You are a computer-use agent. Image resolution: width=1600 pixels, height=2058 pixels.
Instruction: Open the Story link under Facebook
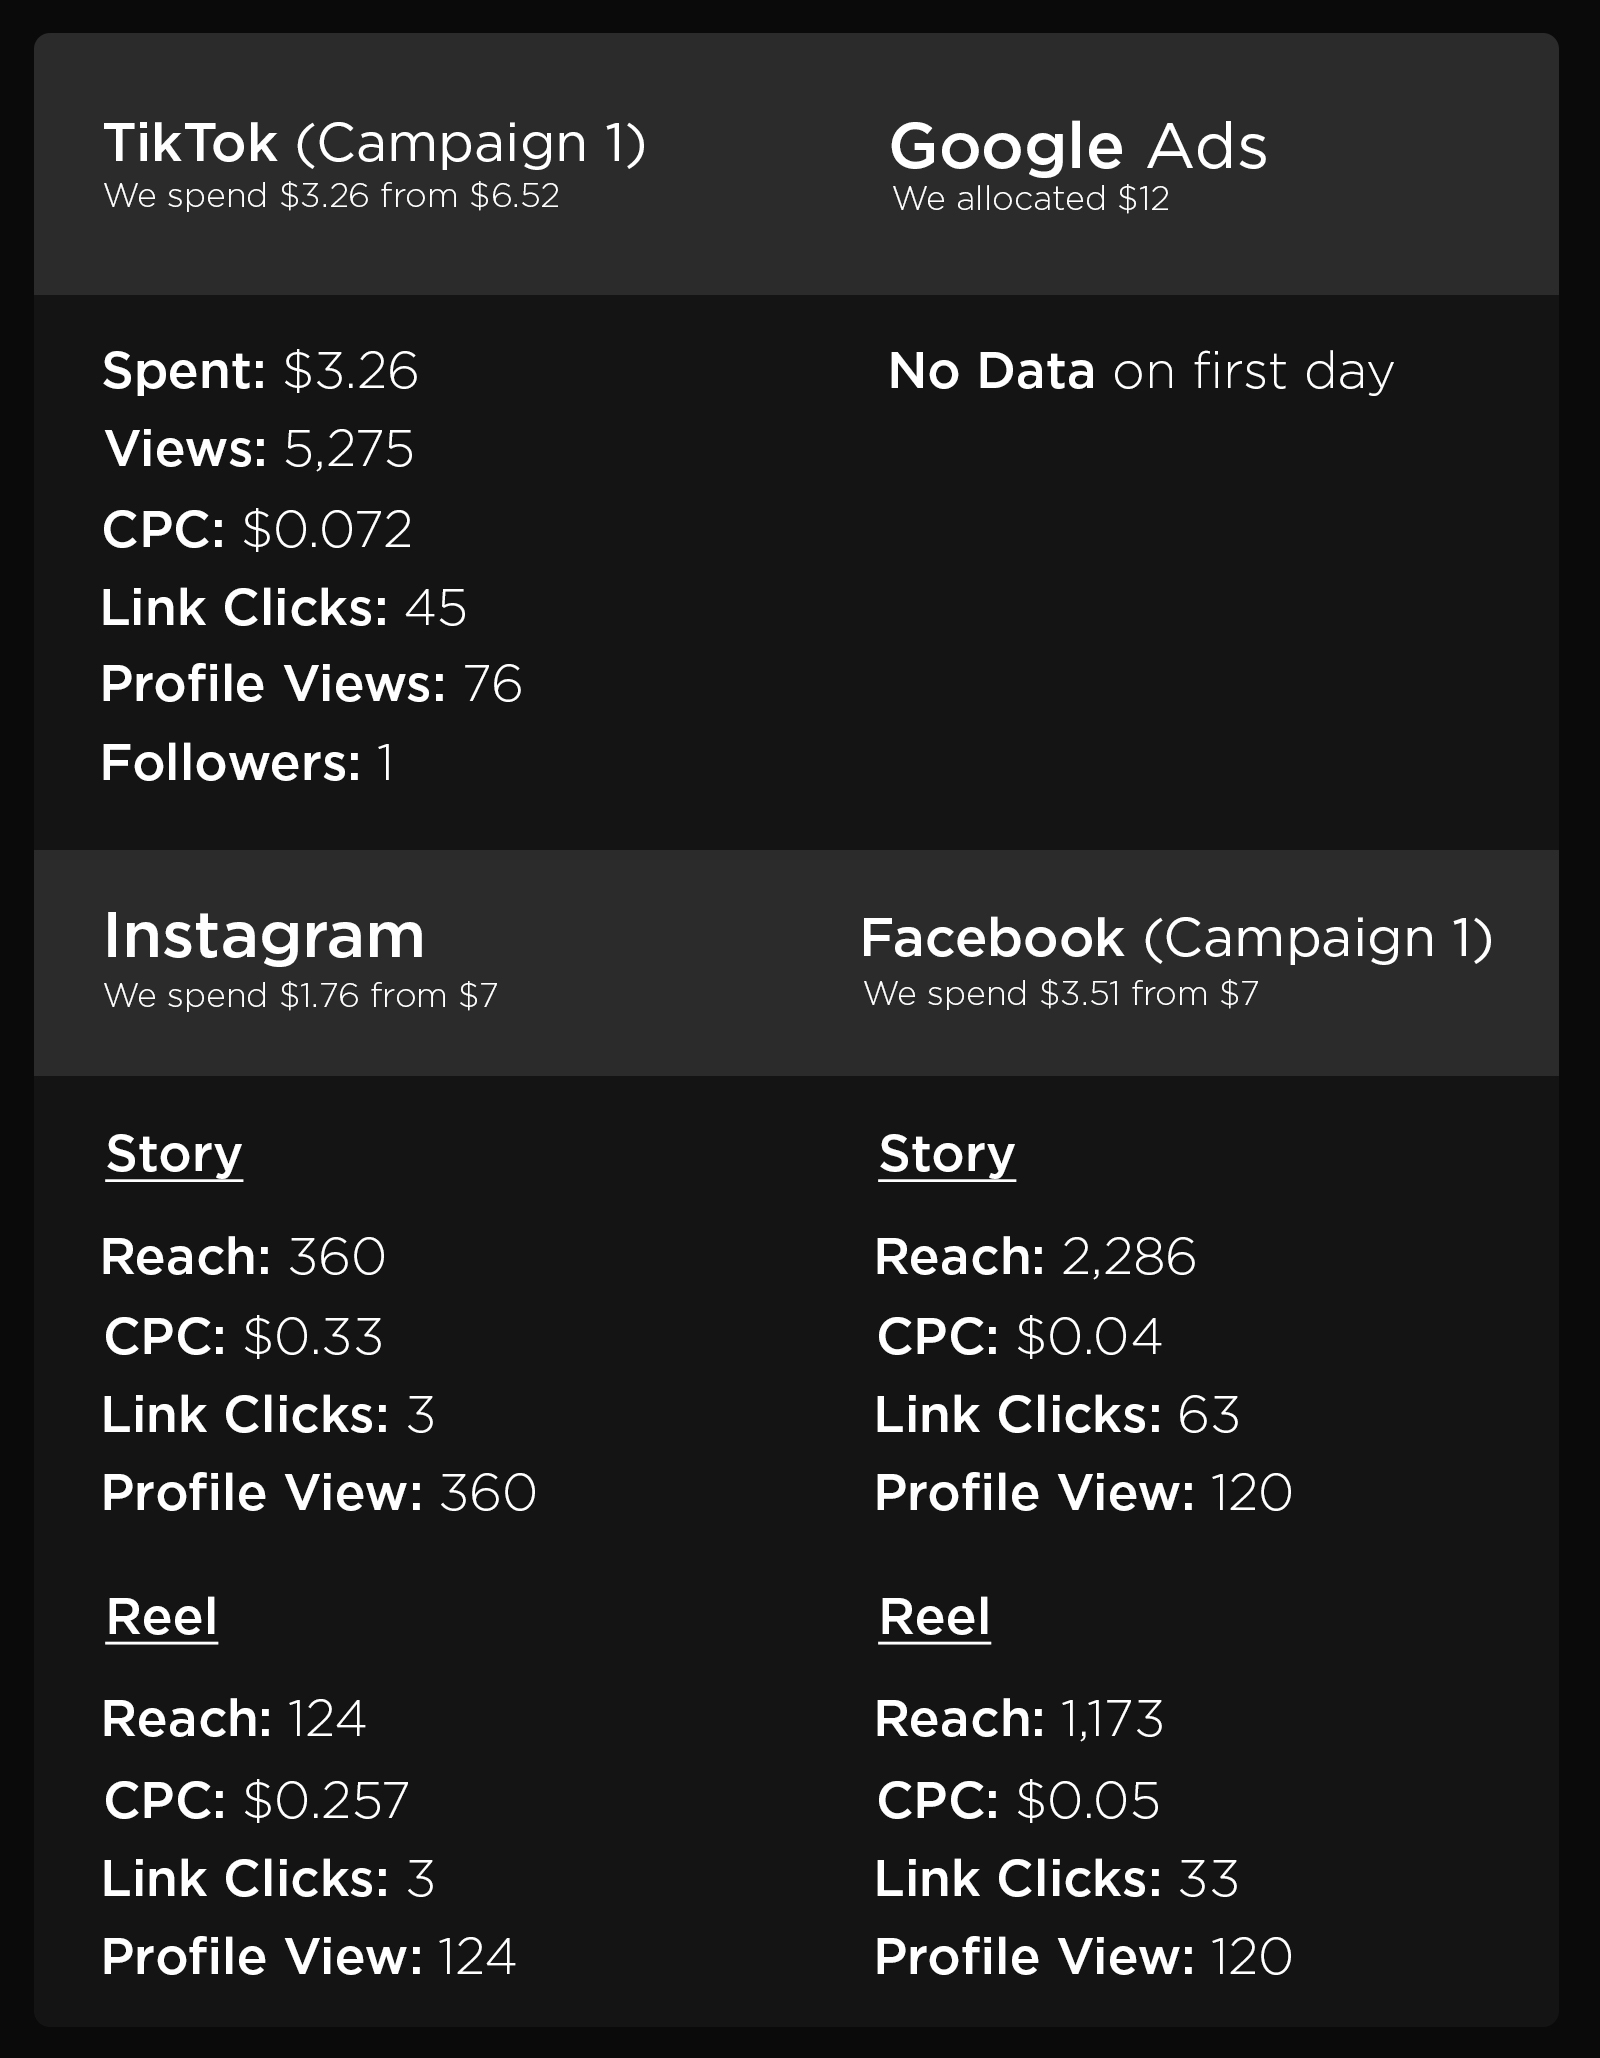(x=947, y=1155)
